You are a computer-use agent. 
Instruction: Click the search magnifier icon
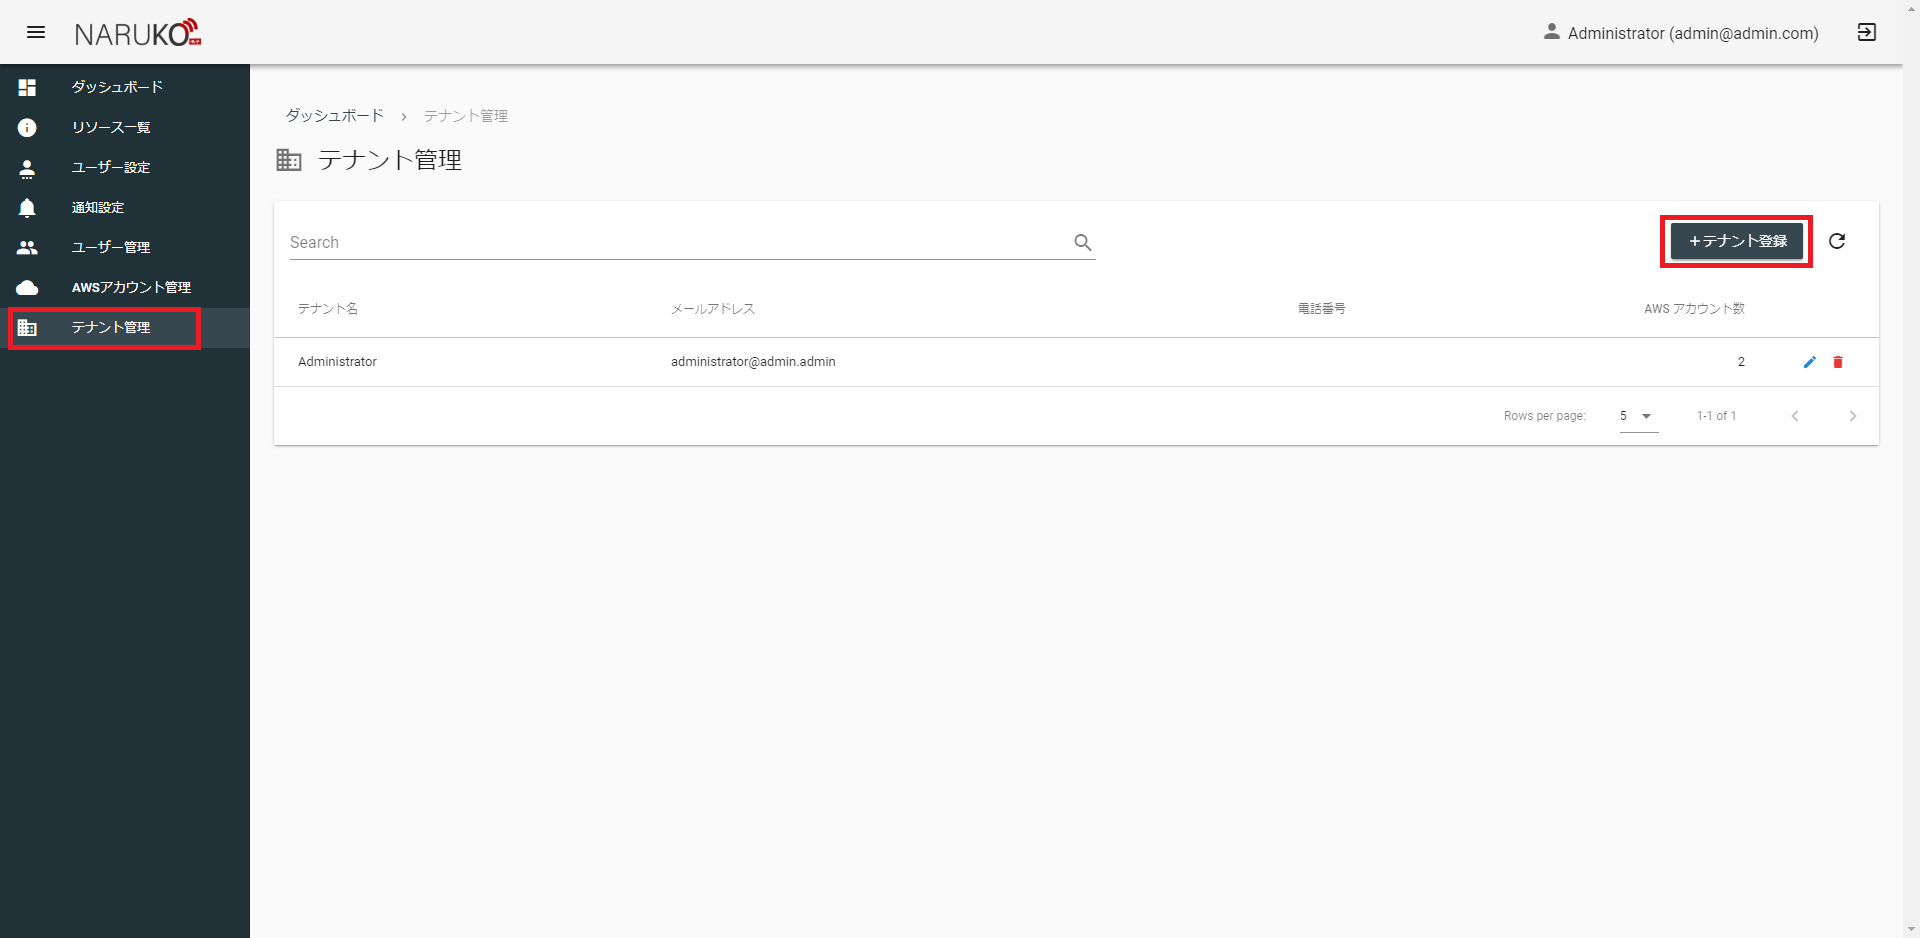click(1082, 242)
